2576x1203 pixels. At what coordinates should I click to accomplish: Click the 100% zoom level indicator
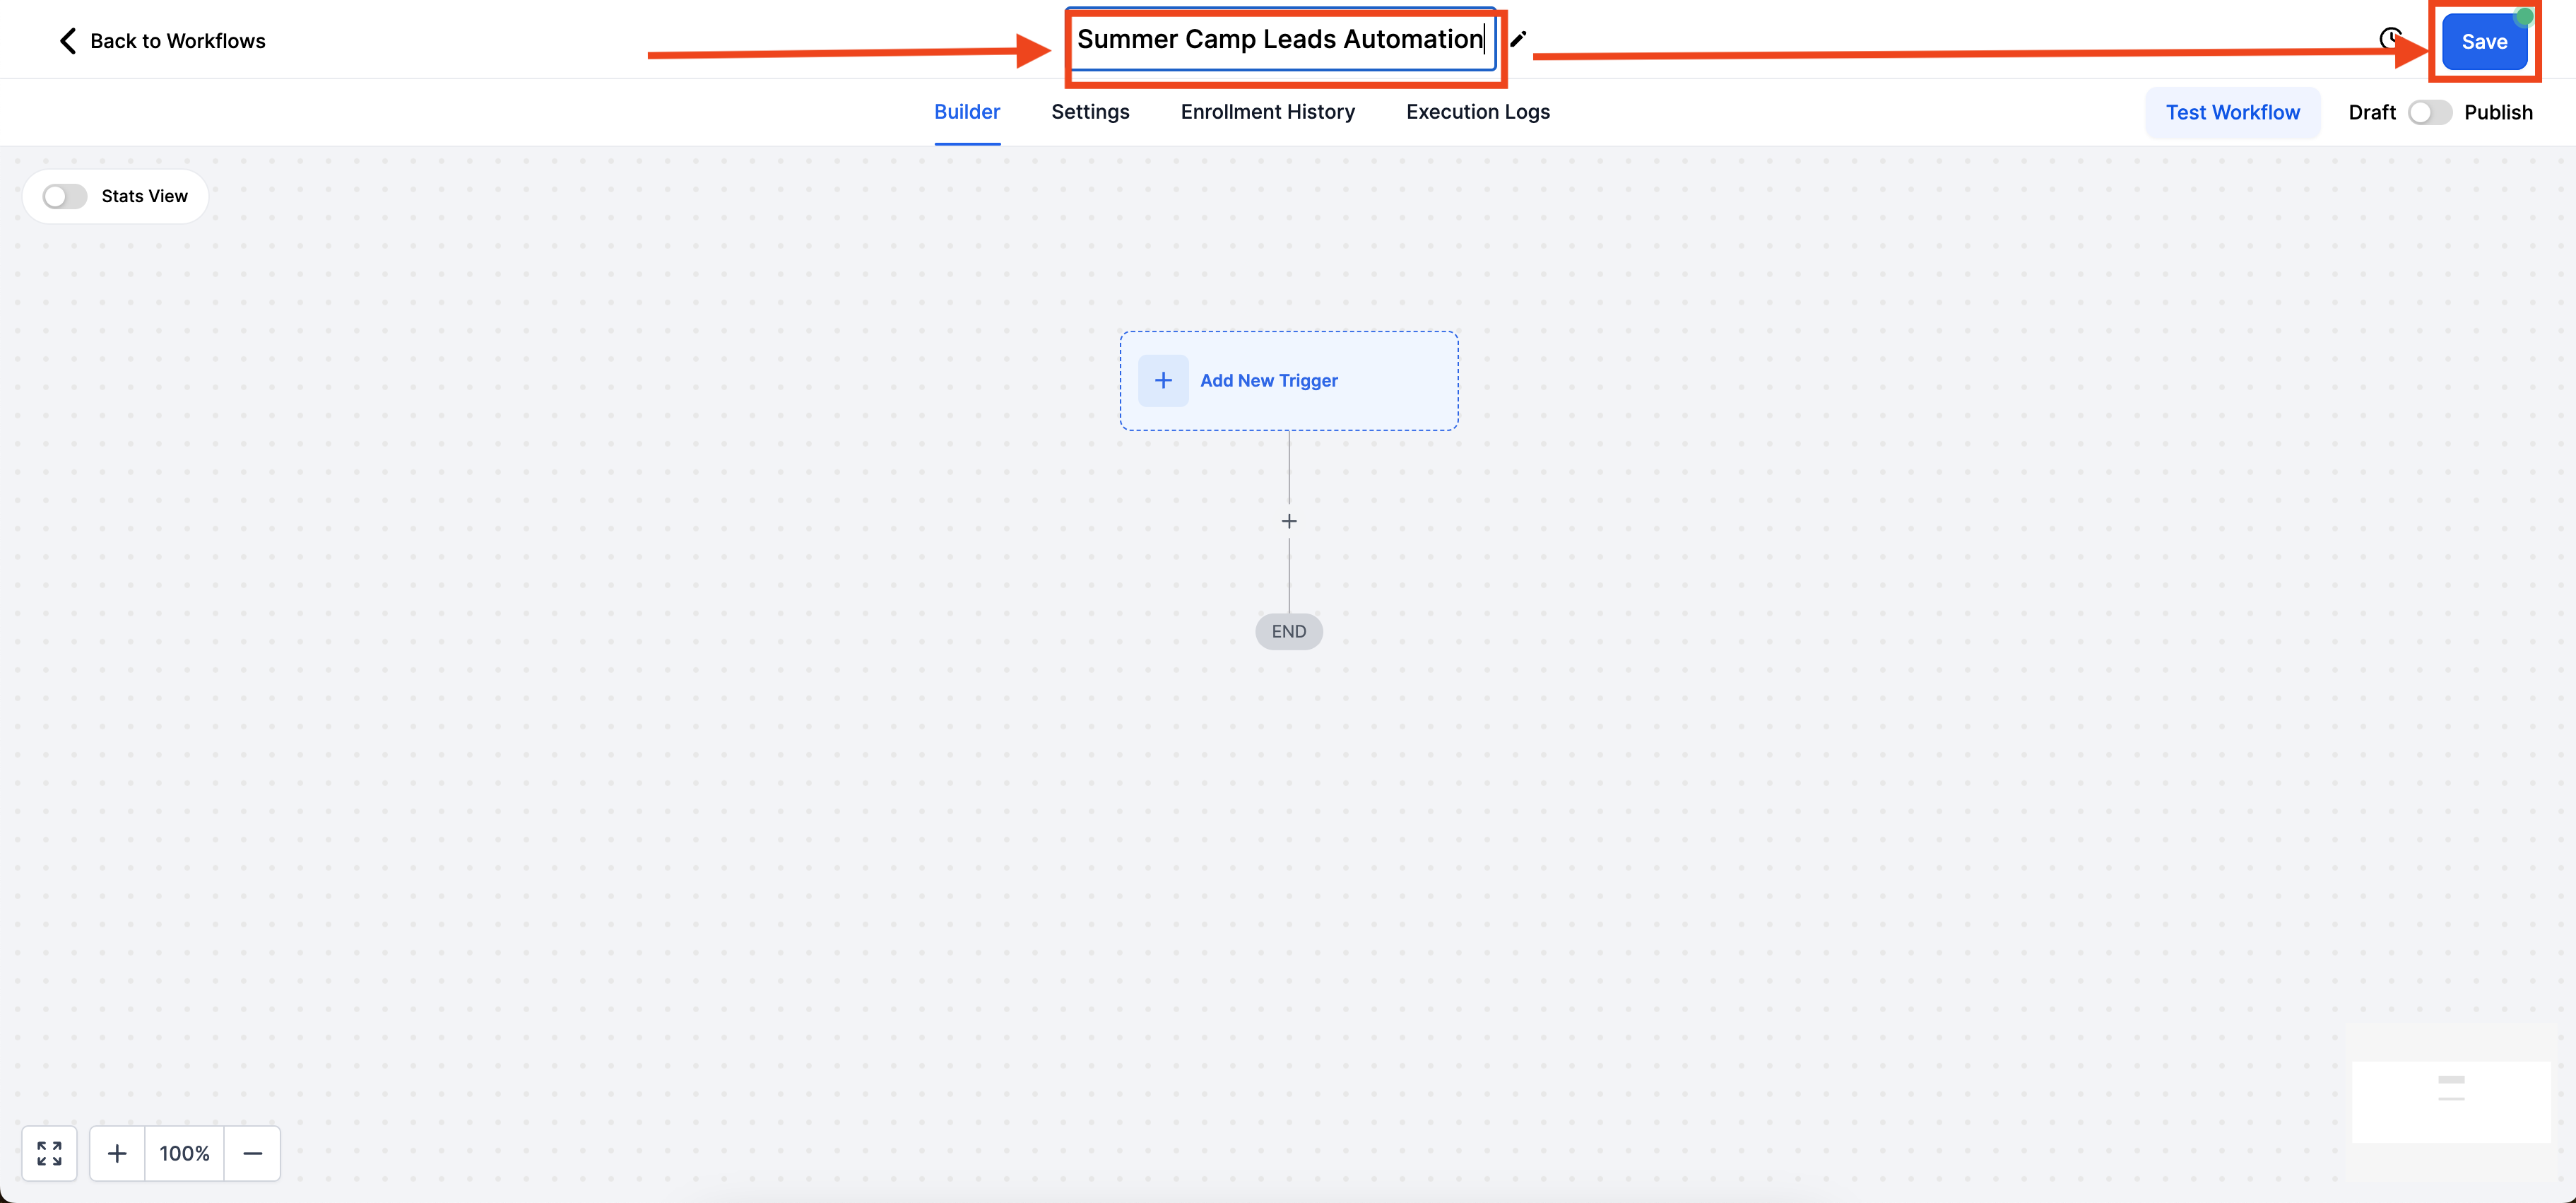pos(184,1153)
